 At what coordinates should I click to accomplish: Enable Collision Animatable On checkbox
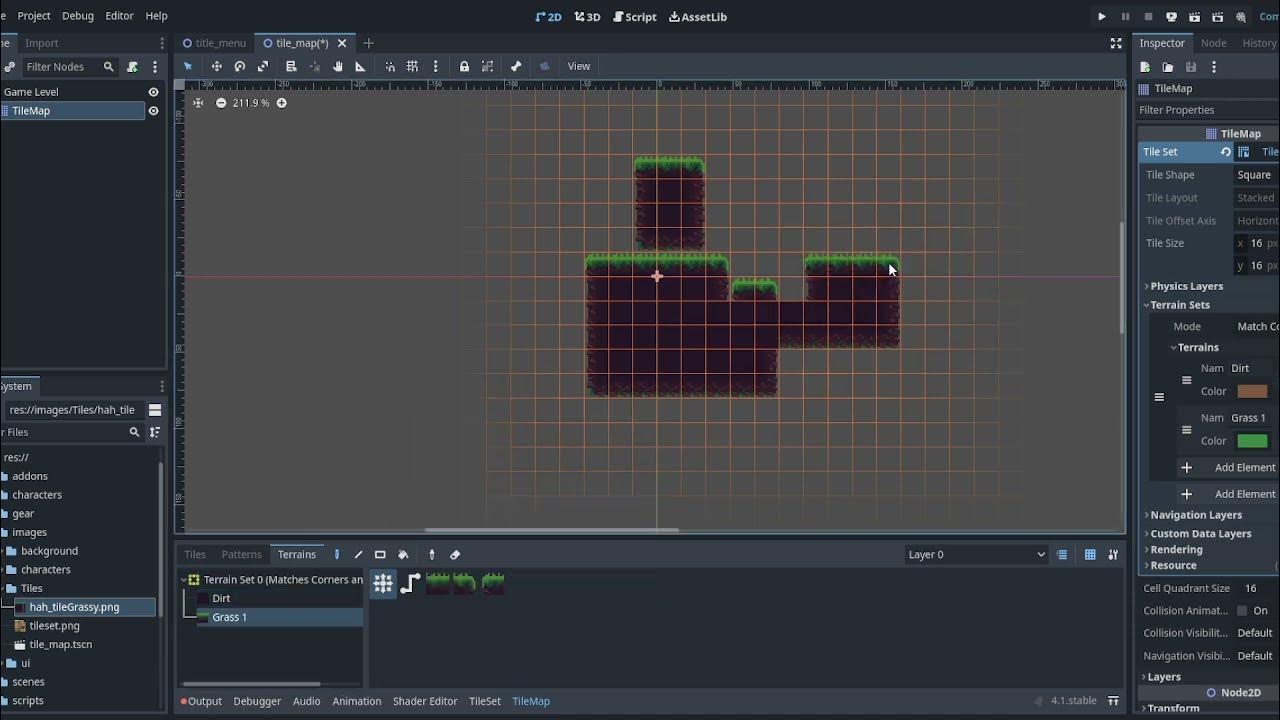coord(1242,611)
